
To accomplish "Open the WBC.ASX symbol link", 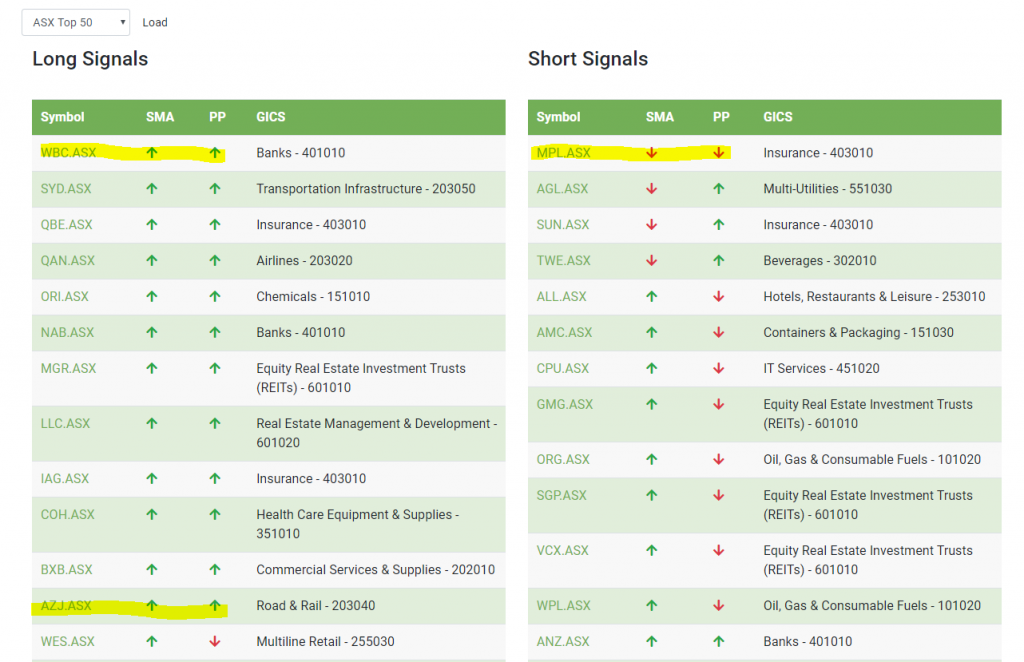I will (68, 153).
